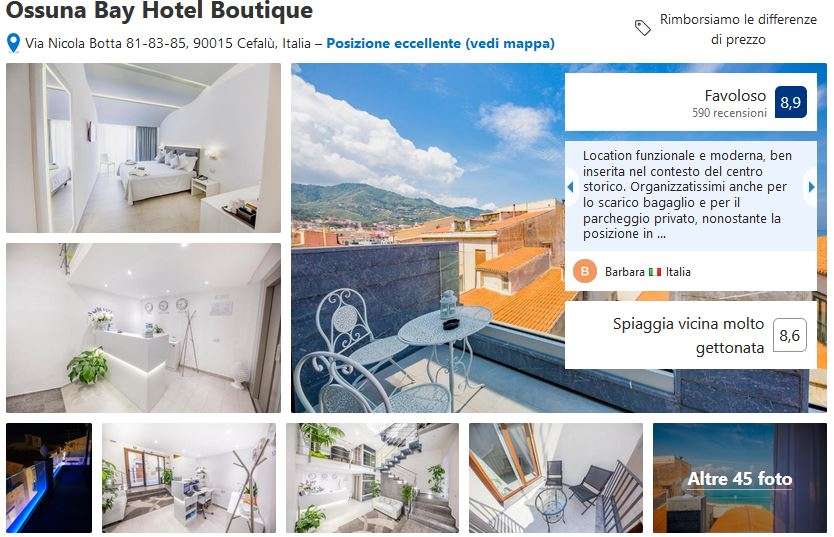This screenshot has height=537, width=834.
Task: Open the bedroom photo thumbnail
Action: click(x=143, y=148)
